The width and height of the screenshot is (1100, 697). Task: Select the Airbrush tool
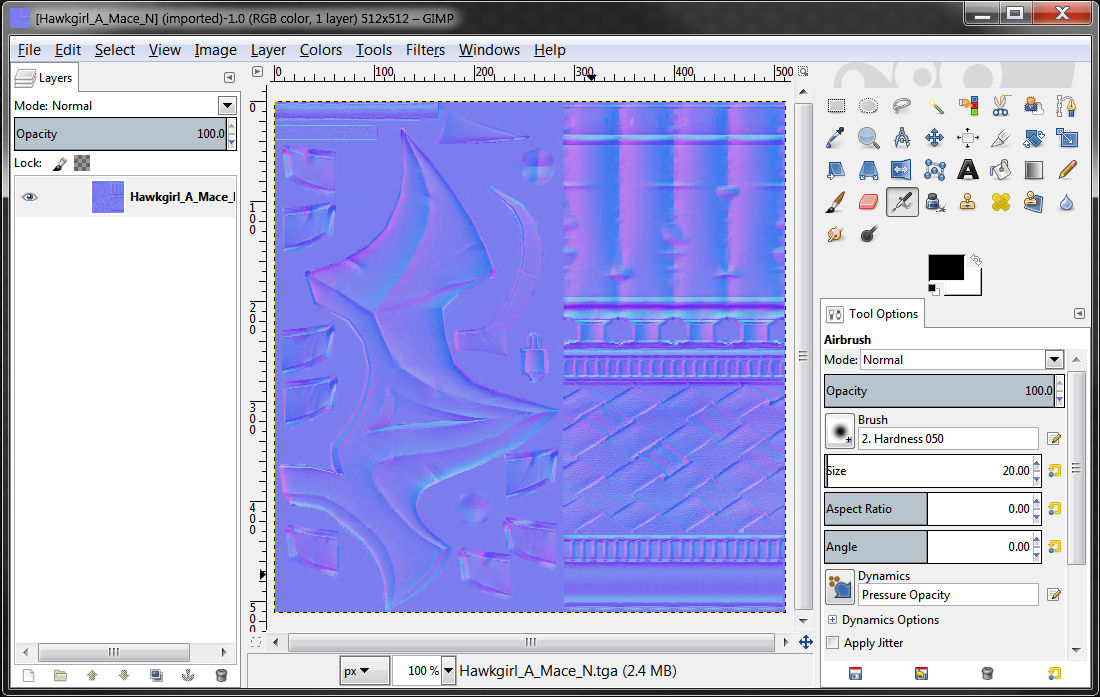pos(901,203)
